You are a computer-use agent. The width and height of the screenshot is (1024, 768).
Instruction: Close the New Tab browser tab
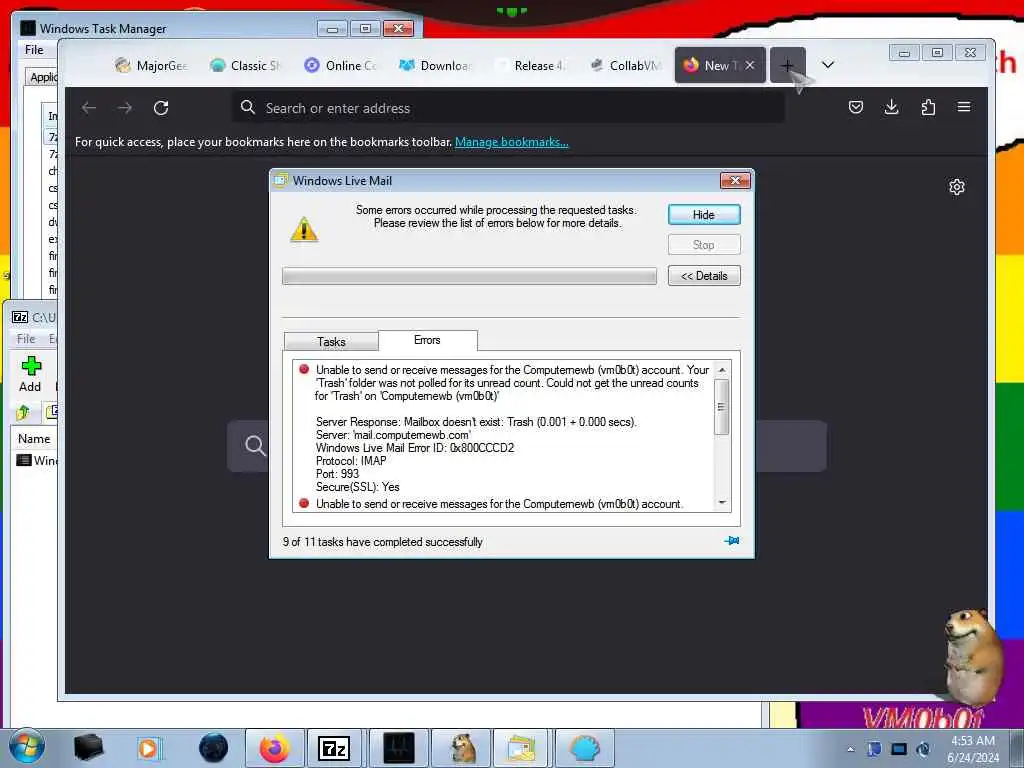pos(750,65)
